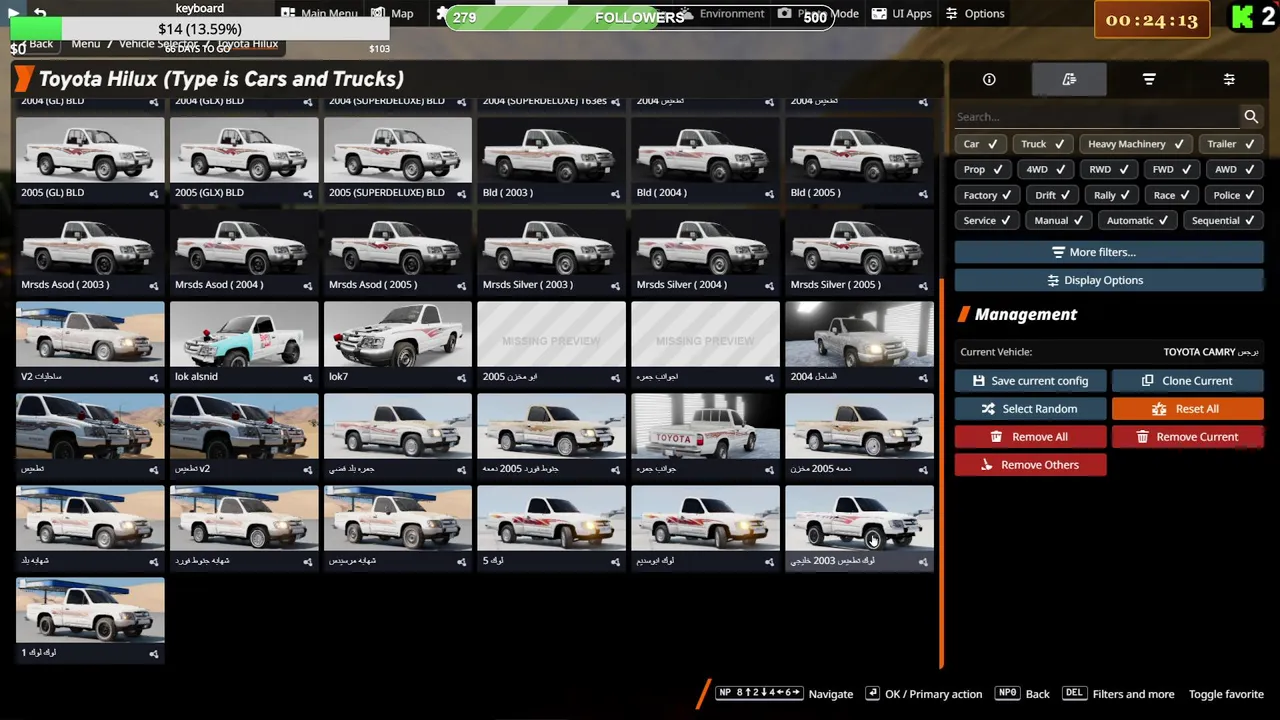Select the lok7 vehicle thumbnail
The width and height of the screenshot is (1280, 720).
[x=397, y=335]
